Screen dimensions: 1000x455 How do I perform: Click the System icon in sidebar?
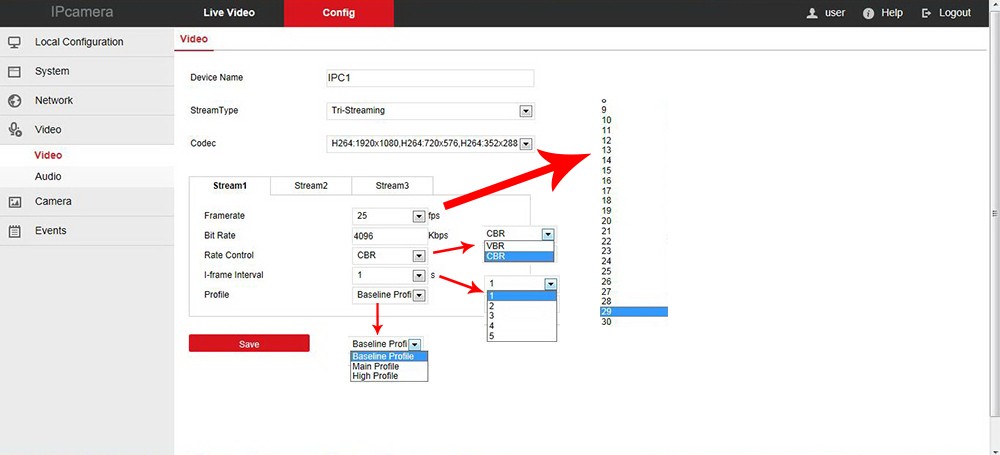[15, 72]
